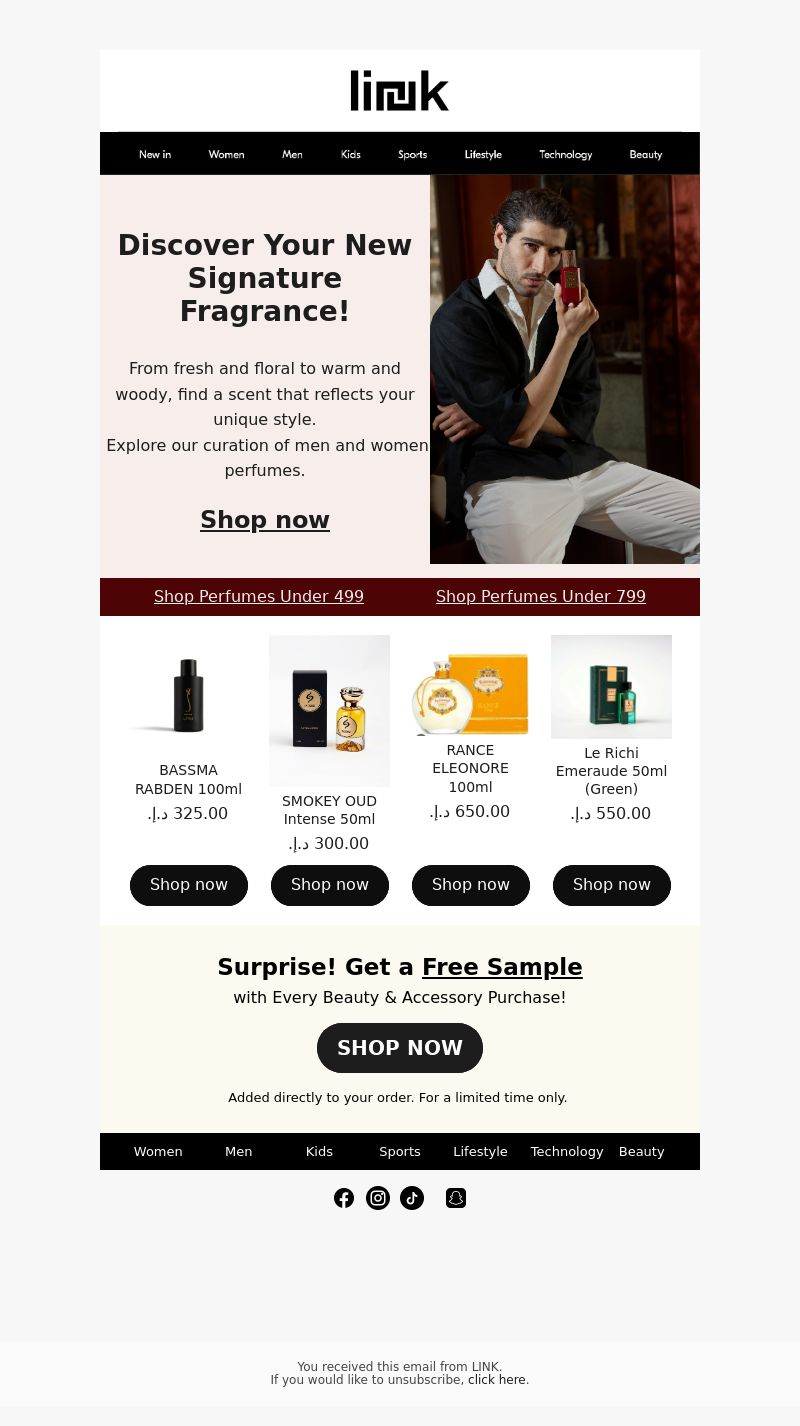Open the Le Richi Emeraude product image
Viewport: 800px width, 1426px height.
tap(611, 687)
